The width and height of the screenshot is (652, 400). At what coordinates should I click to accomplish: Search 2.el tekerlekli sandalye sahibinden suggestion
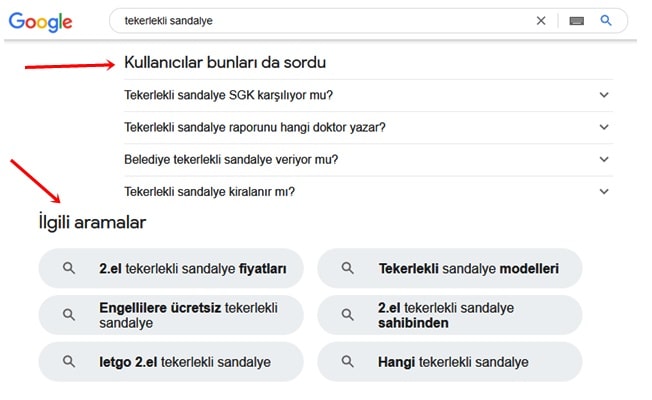pos(449,315)
